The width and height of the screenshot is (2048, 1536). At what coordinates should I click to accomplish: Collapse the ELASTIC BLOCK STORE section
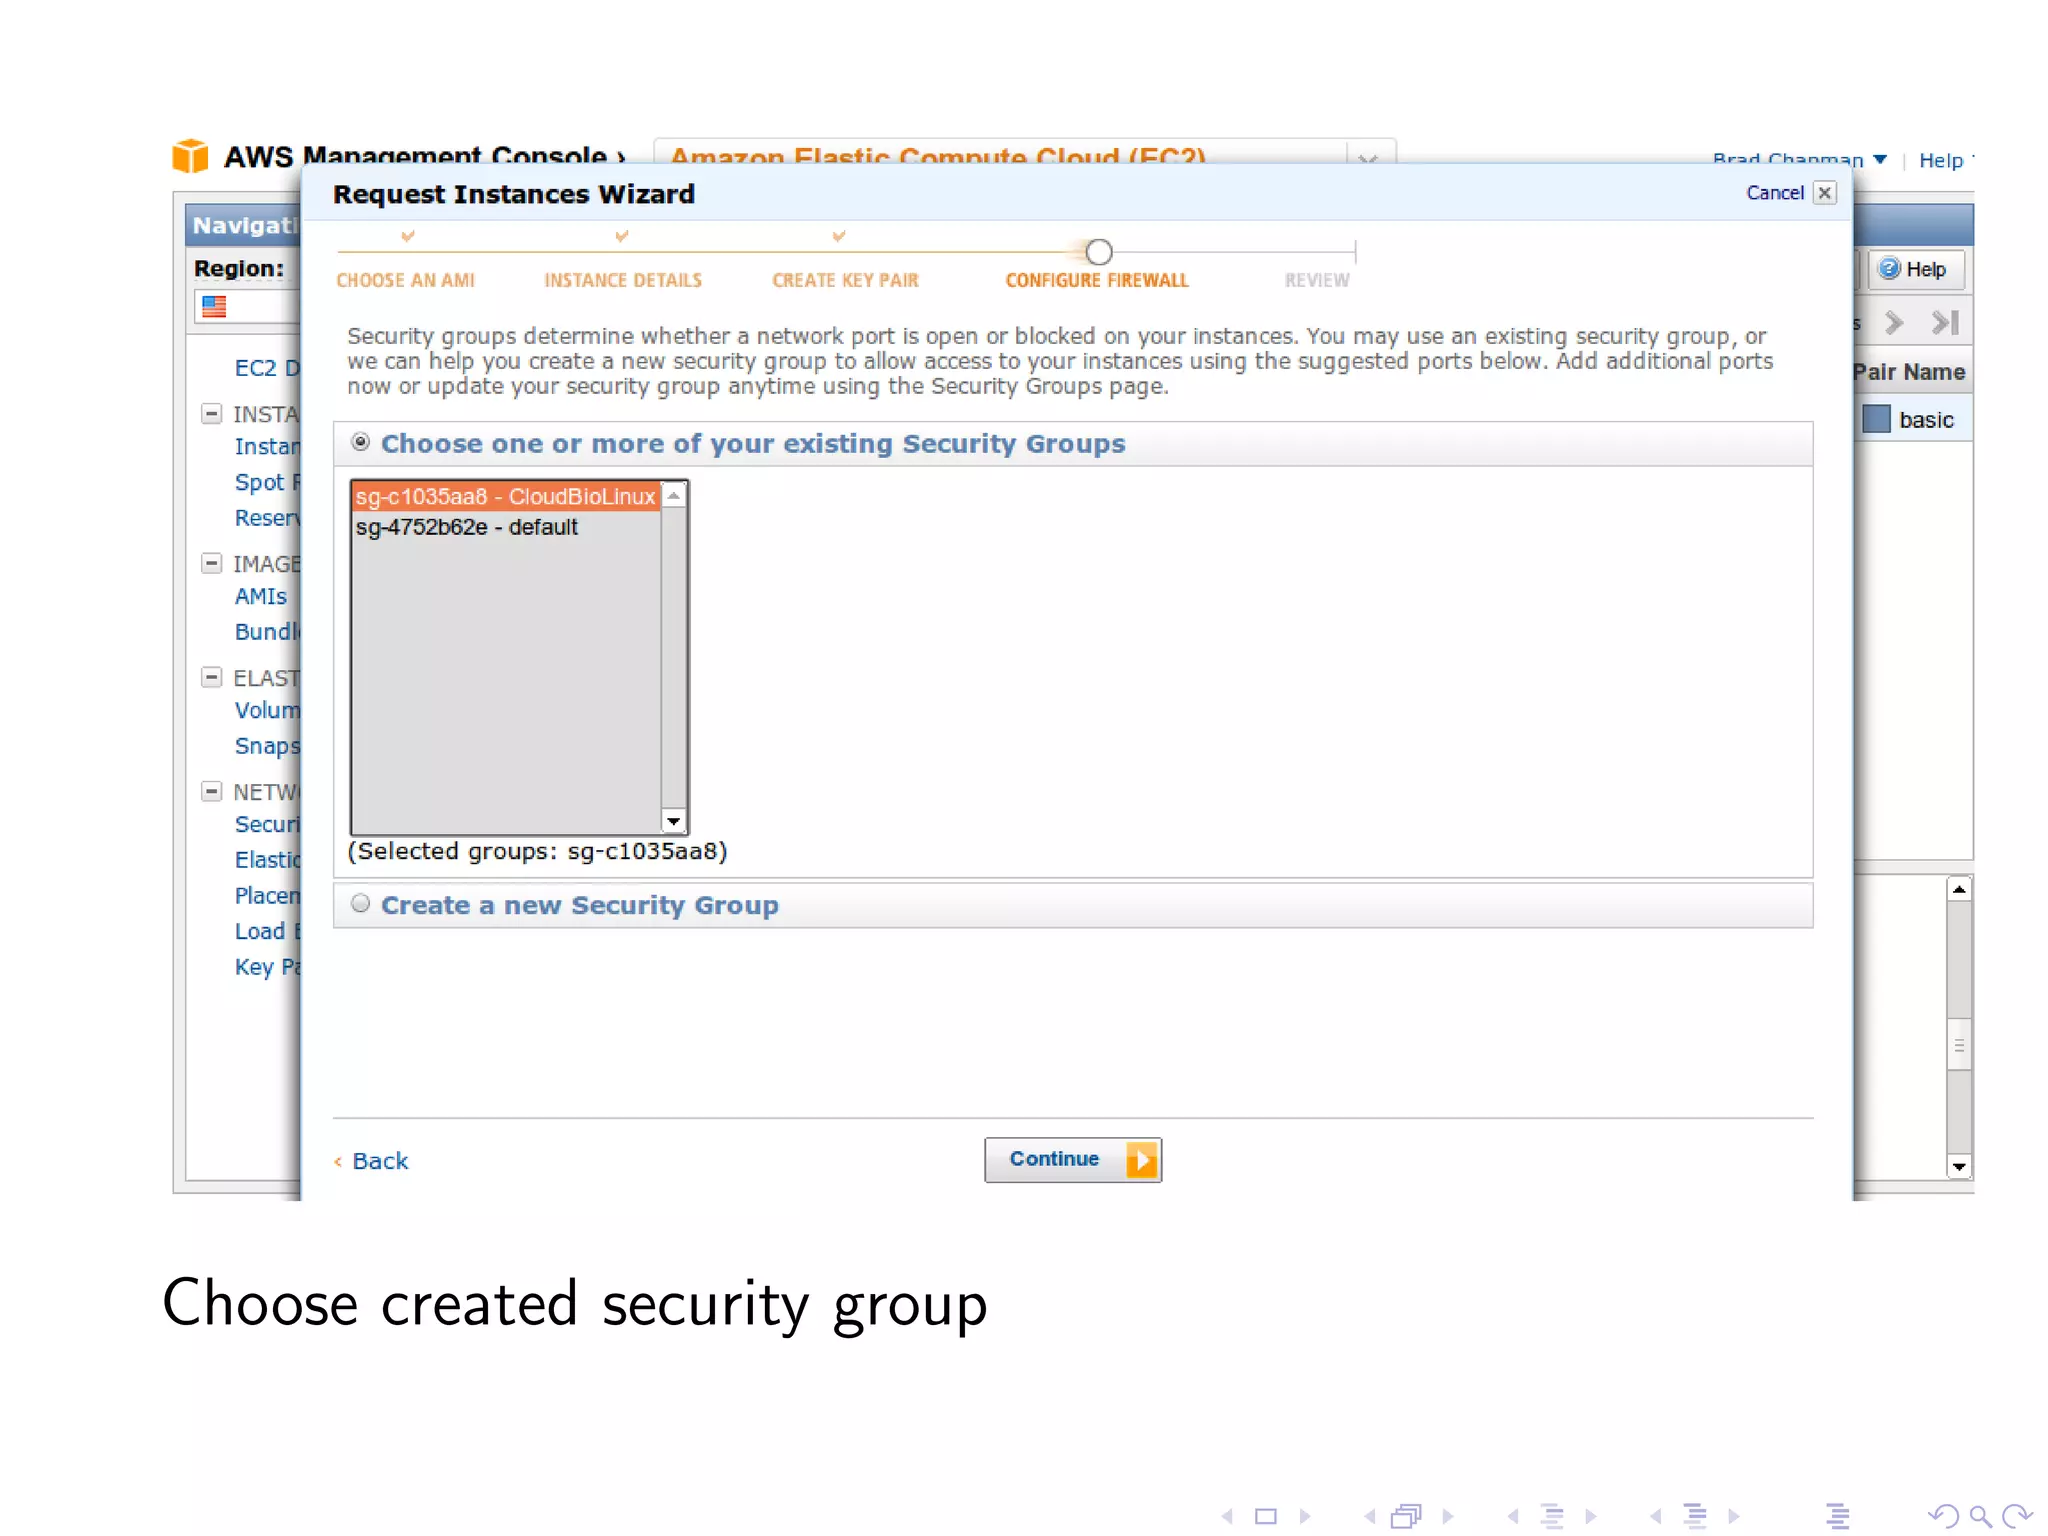[x=211, y=677]
